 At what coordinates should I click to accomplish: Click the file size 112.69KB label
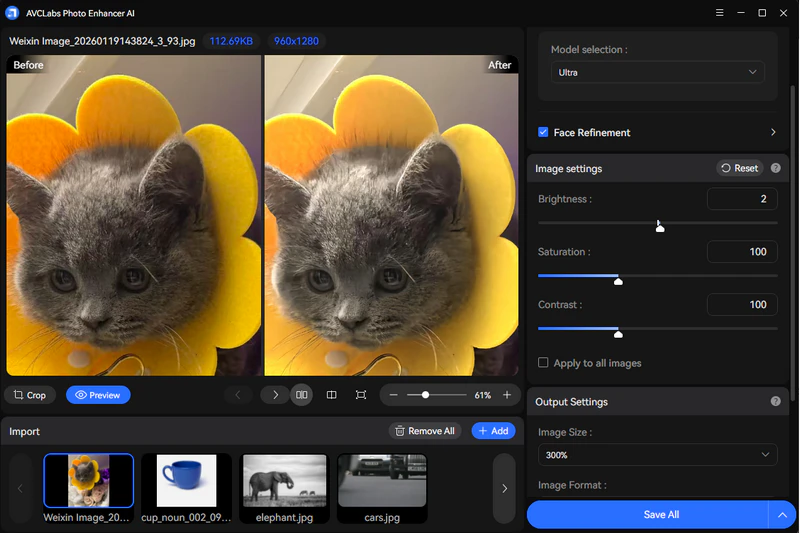coord(231,41)
